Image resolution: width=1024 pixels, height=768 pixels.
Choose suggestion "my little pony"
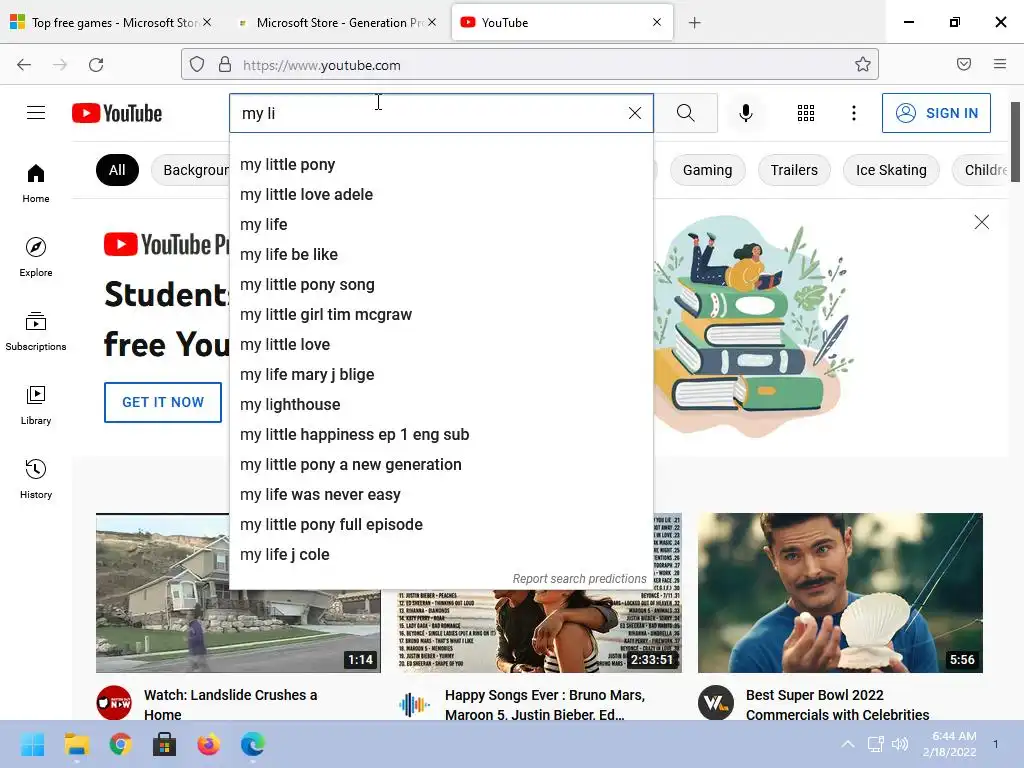[x=441, y=165]
